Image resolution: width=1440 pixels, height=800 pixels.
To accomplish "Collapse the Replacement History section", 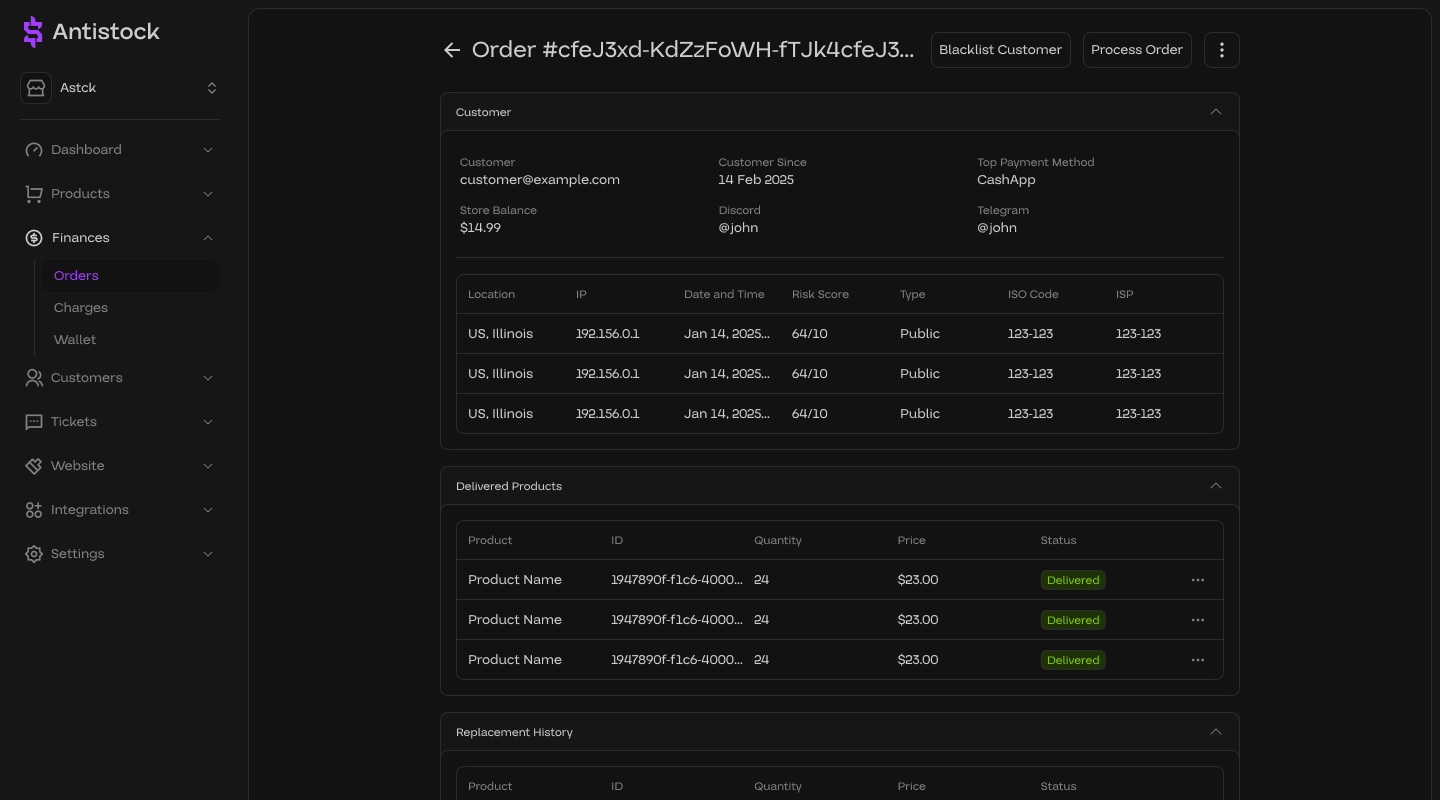I will pyautogui.click(x=1216, y=732).
